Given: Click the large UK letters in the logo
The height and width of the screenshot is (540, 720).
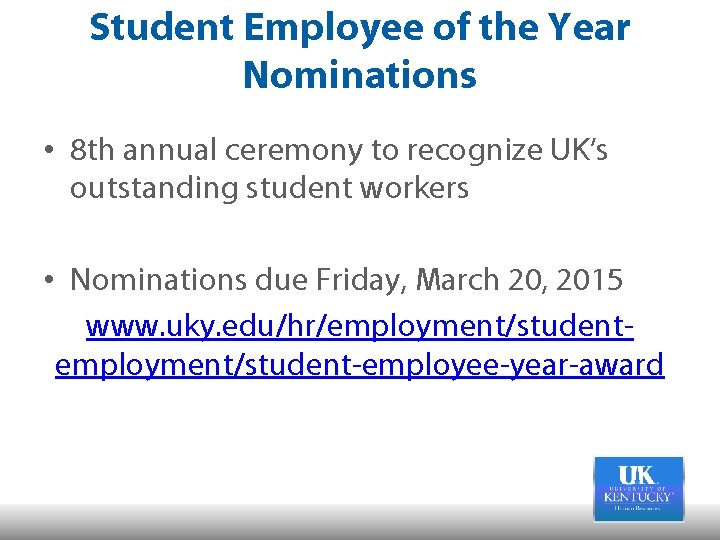Looking at the screenshot, I should pos(638,475).
